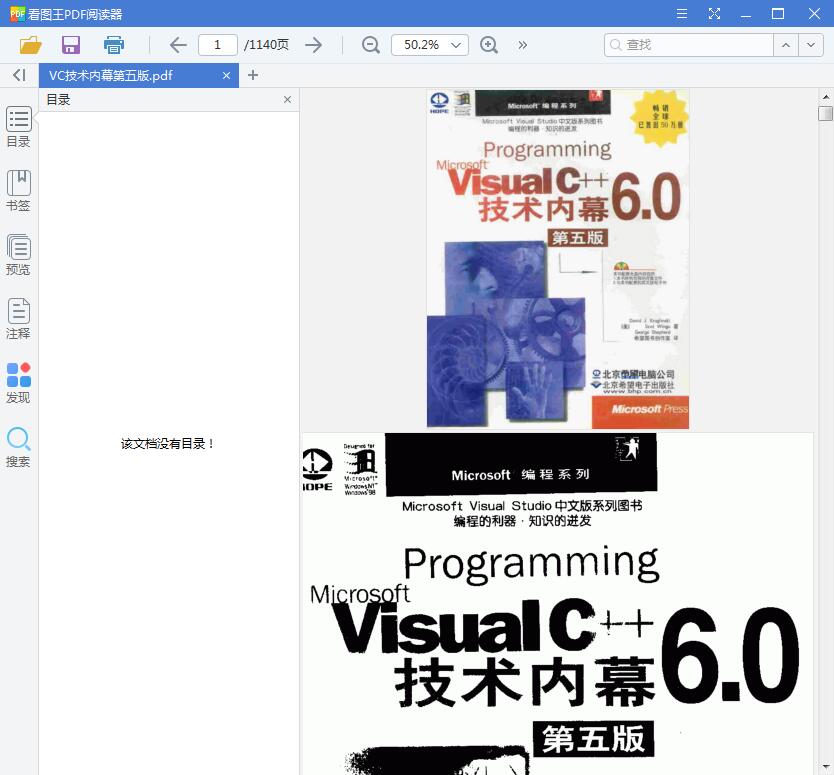Open a file with the folder icon
This screenshot has height=775, width=834.
(x=30, y=45)
